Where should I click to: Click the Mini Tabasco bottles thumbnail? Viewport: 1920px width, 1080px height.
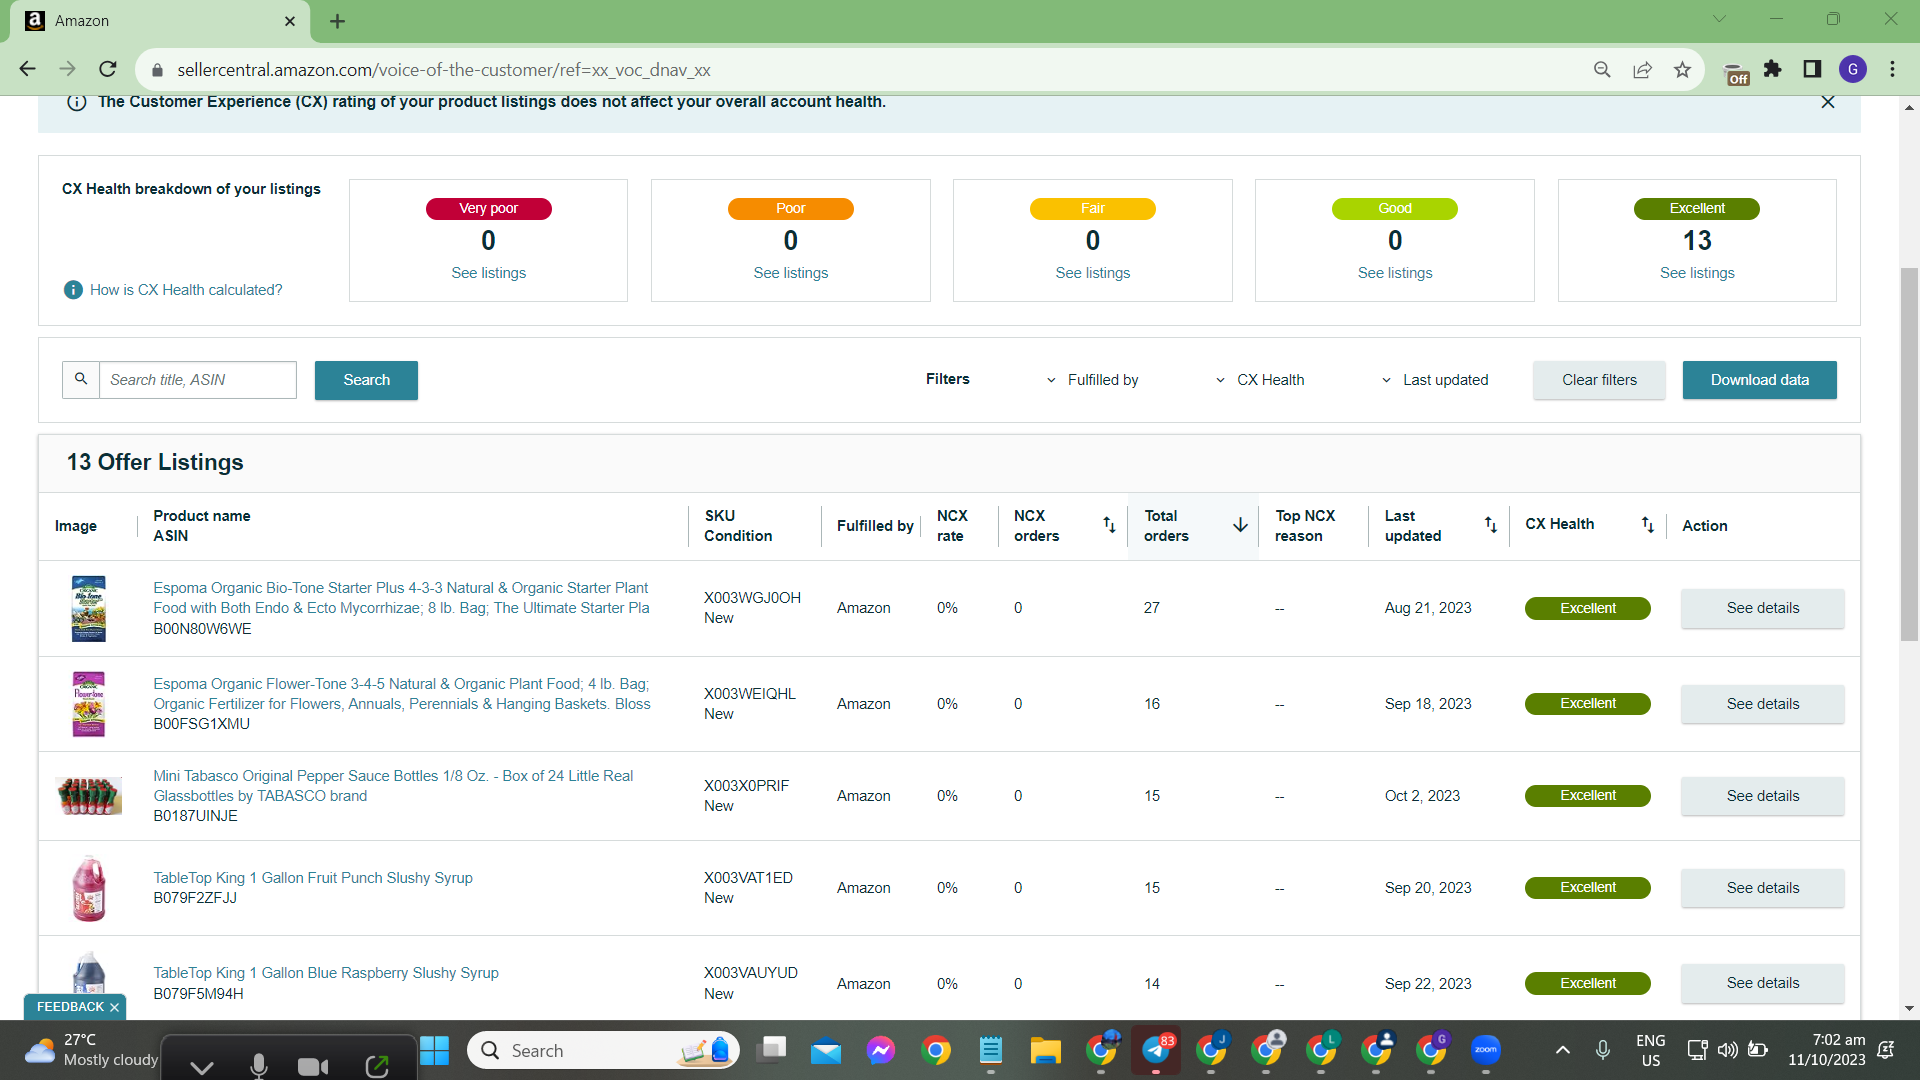click(89, 796)
